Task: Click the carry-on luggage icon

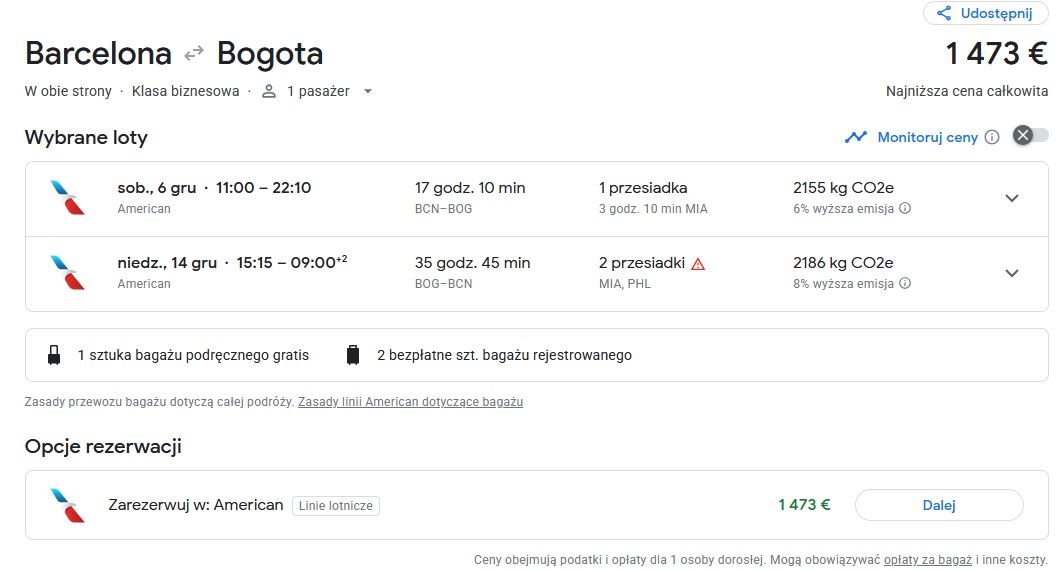Action: (x=54, y=355)
